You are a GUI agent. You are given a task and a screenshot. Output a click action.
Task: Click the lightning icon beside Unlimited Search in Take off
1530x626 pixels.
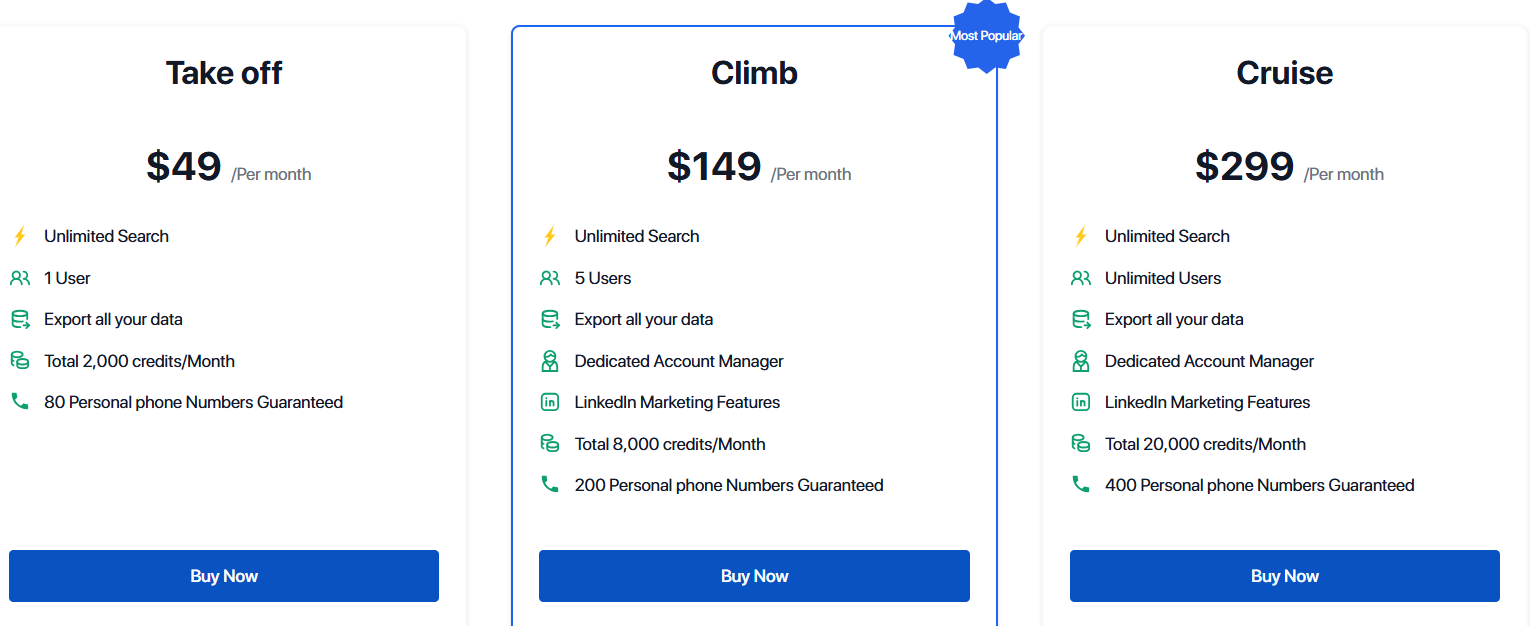(x=20, y=236)
